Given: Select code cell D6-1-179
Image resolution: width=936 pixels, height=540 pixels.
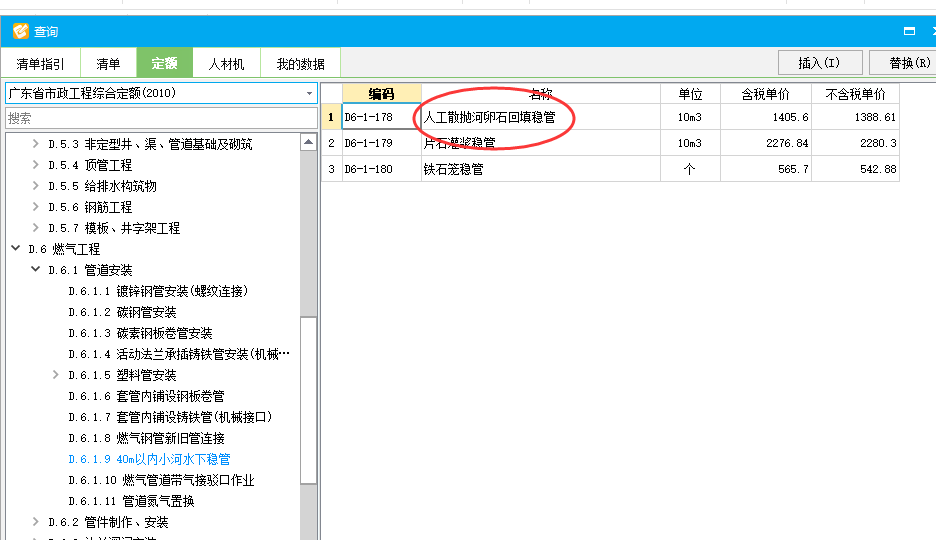Looking at the screenshot, I should point(381,143).
